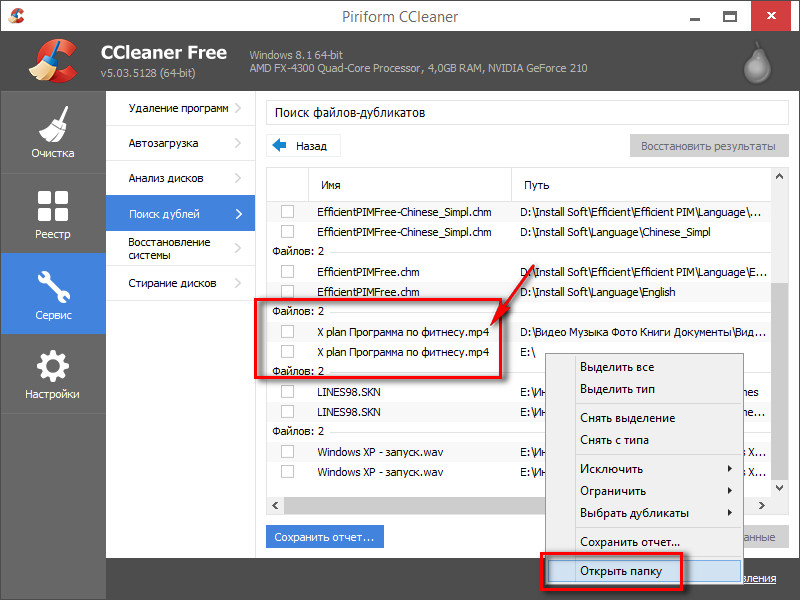Image resolution: width=800 pixels, height=600 pixels.
Task: Check second LINES98.SKN file
Action: (x=287, y=411)
